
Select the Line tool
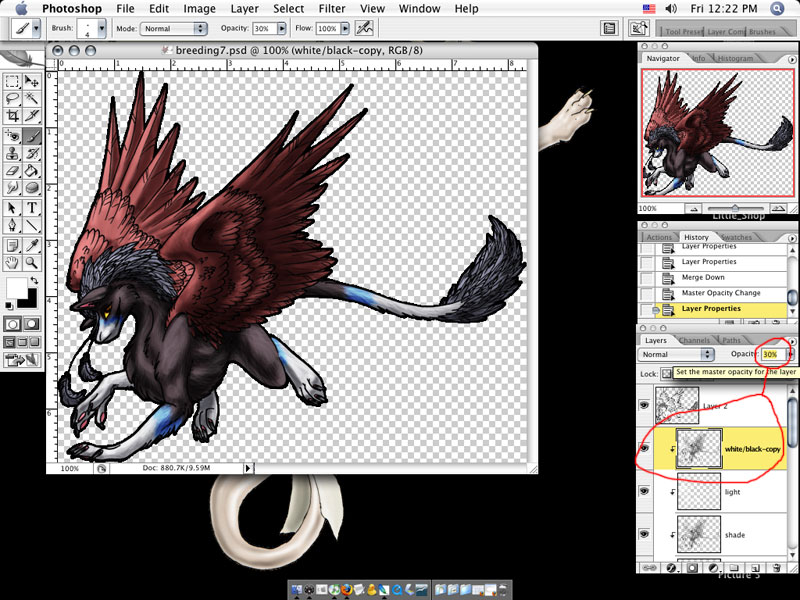pyautogui.click(x=32, y=225)
